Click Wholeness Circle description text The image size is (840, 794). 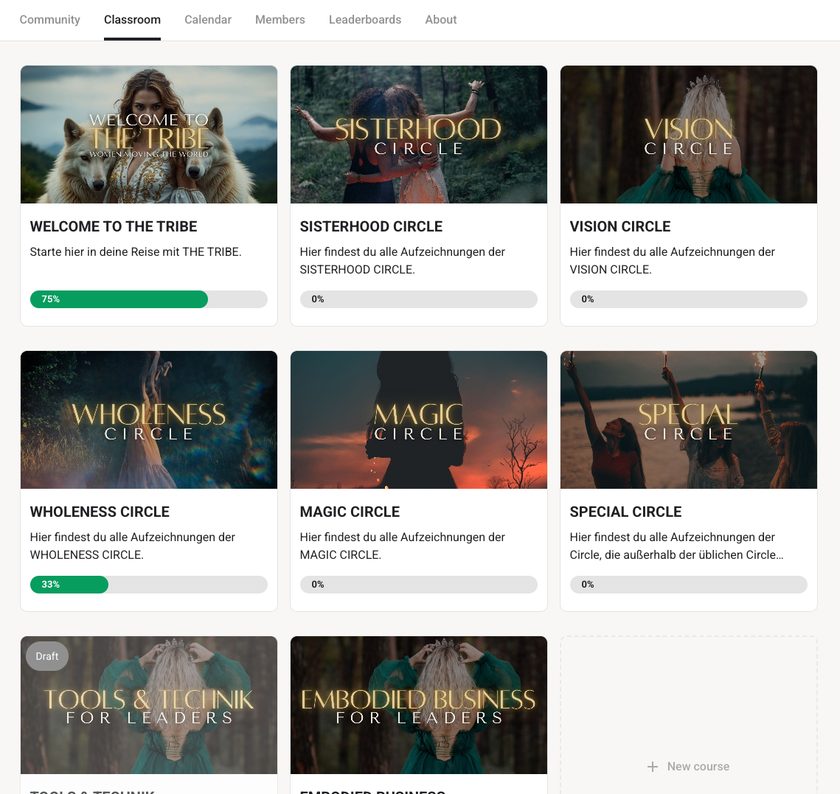point(132,546)
